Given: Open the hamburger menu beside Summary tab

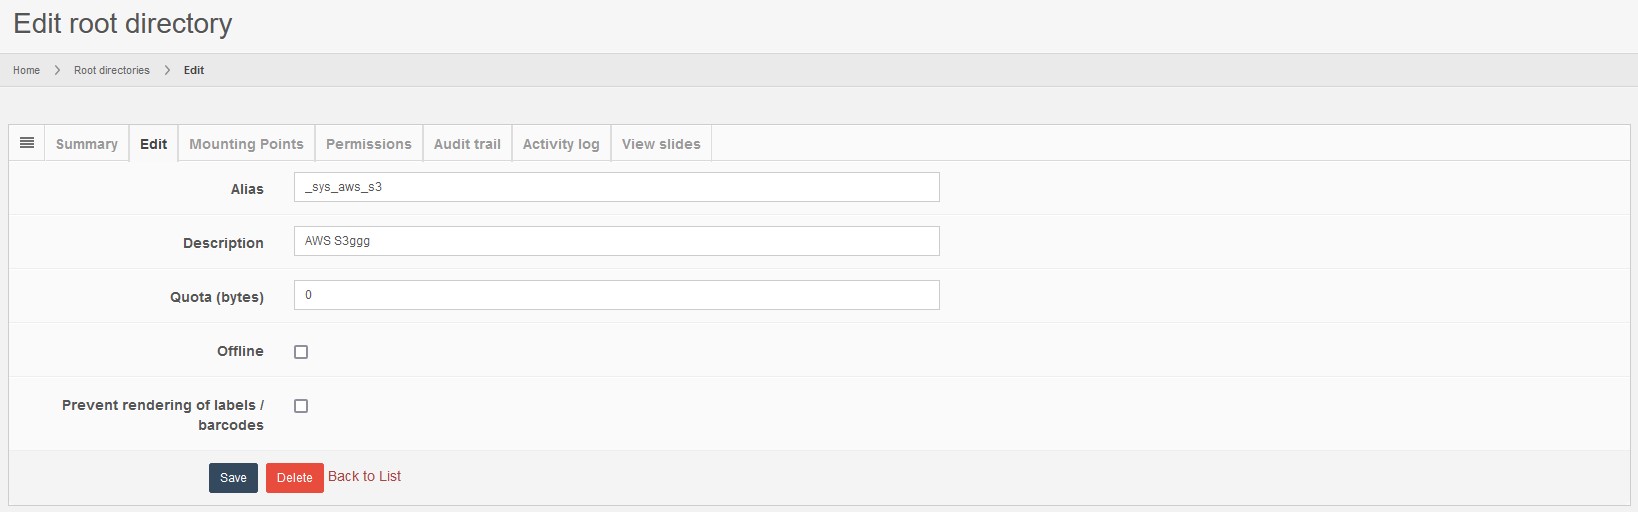Looking at the screenshot, I should click(27, 143).
